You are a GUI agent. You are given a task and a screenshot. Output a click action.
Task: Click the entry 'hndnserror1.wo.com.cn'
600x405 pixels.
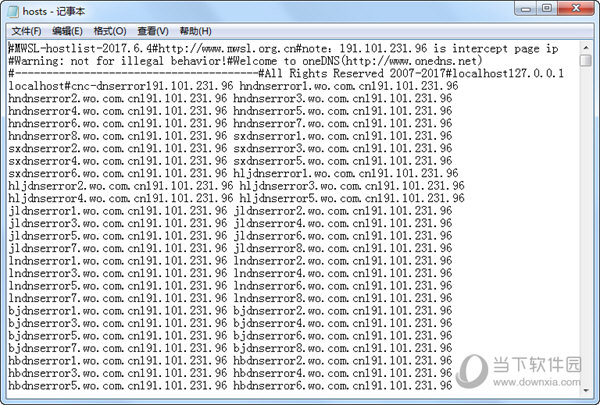point(305,86)
